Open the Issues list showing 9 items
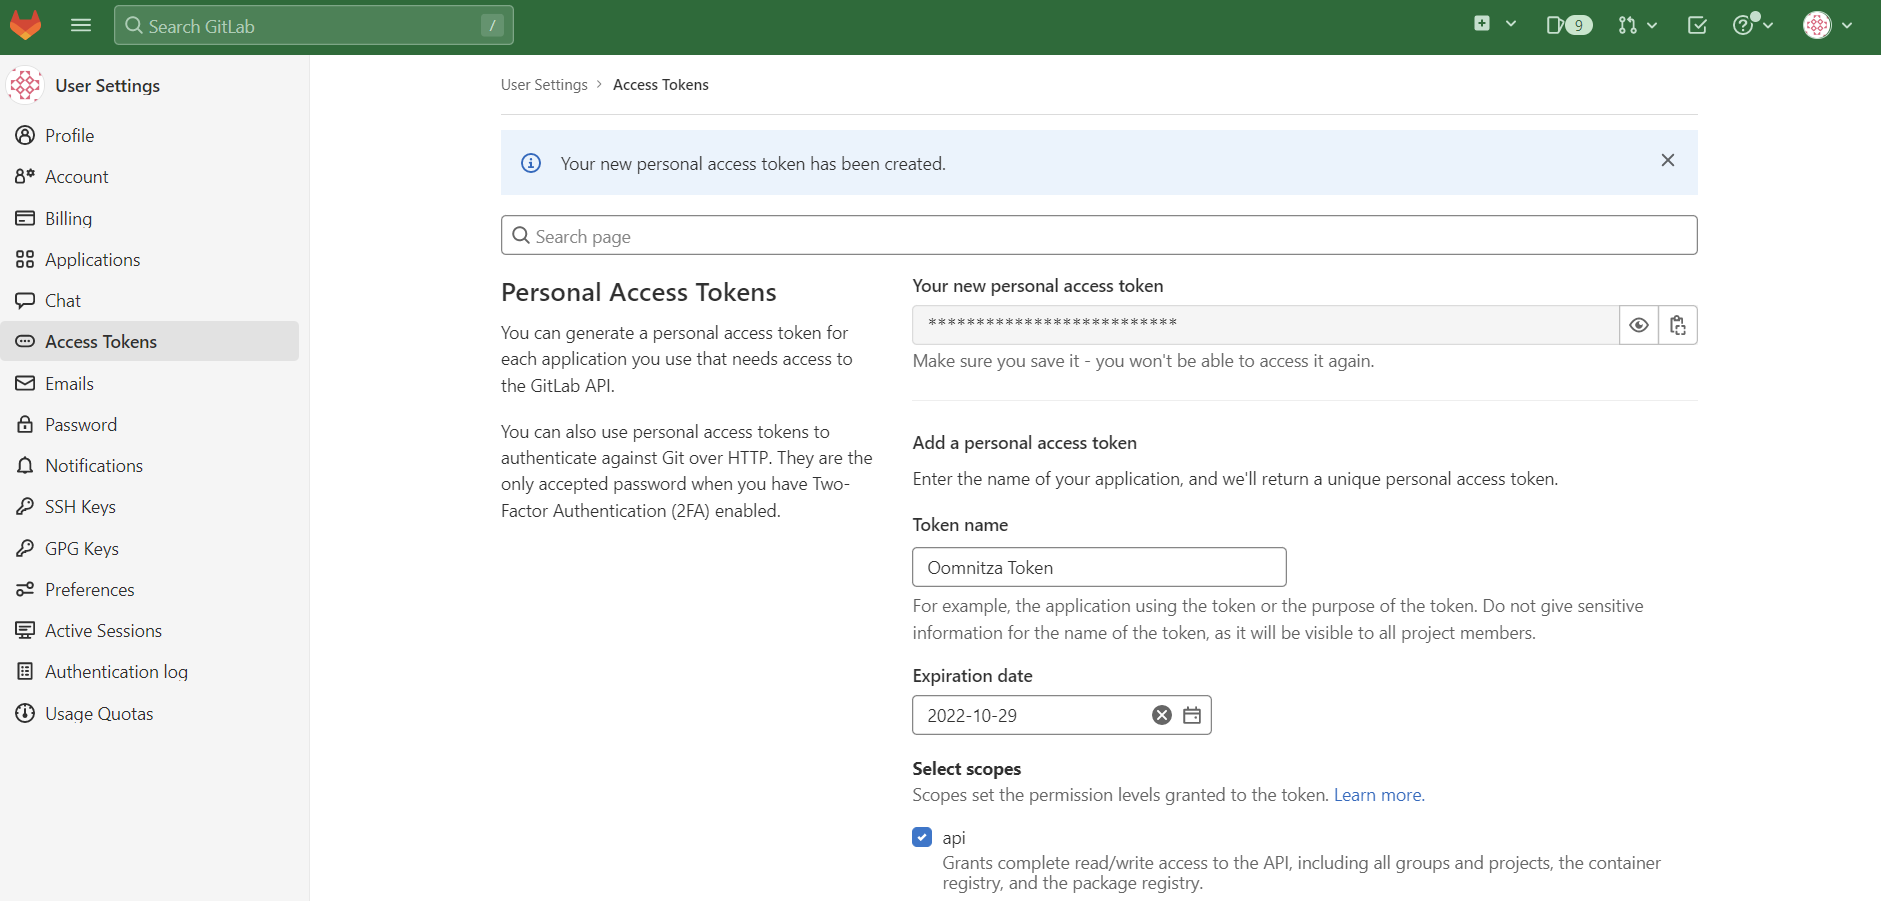 [x=1565, y=25]
